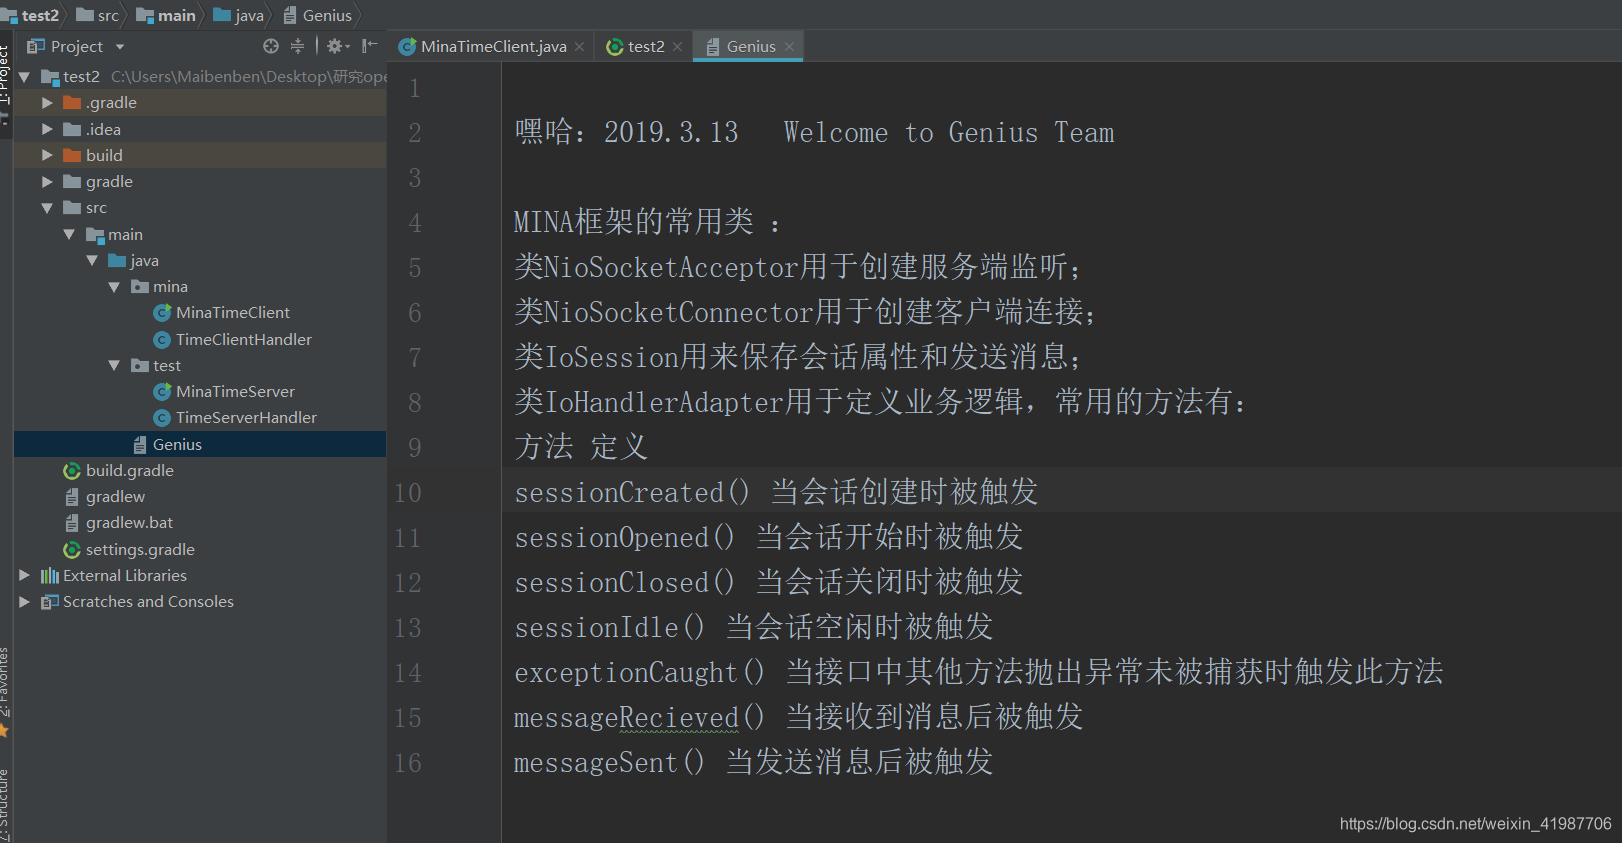
Task: Select settings.gradle file
Action: pos(140,549)
